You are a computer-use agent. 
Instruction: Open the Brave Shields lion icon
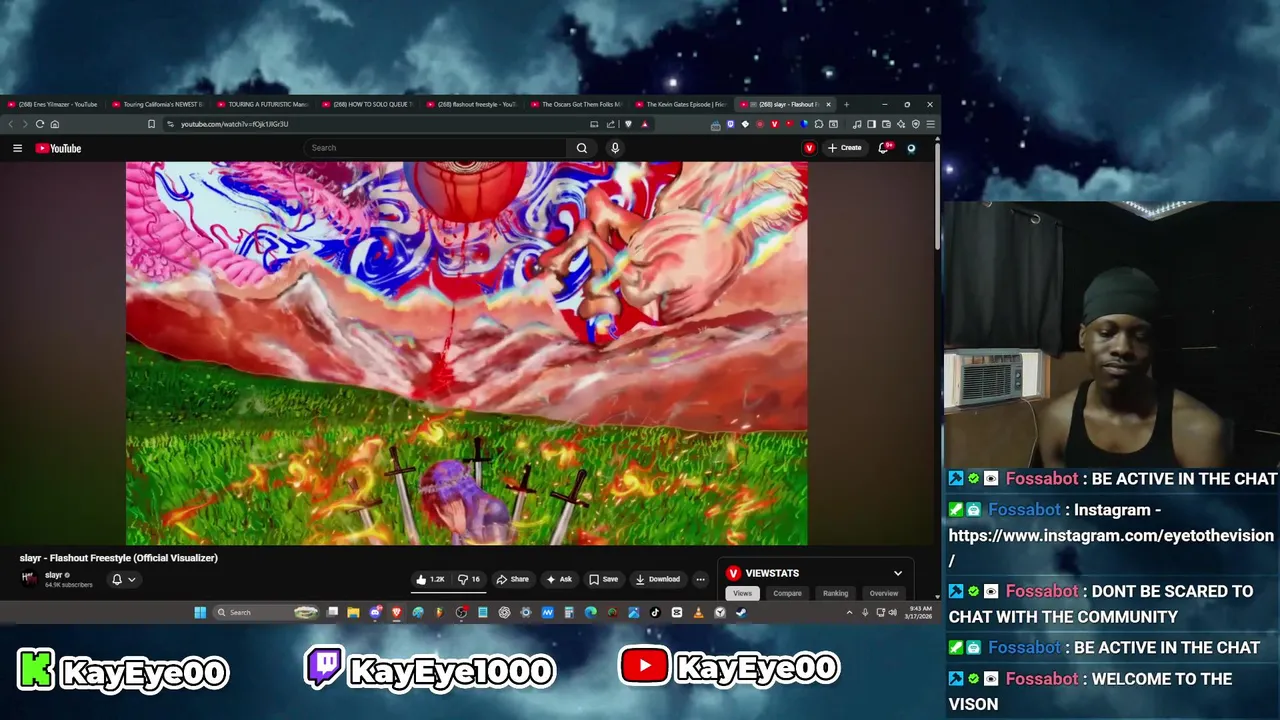click(x=628, y=124)
